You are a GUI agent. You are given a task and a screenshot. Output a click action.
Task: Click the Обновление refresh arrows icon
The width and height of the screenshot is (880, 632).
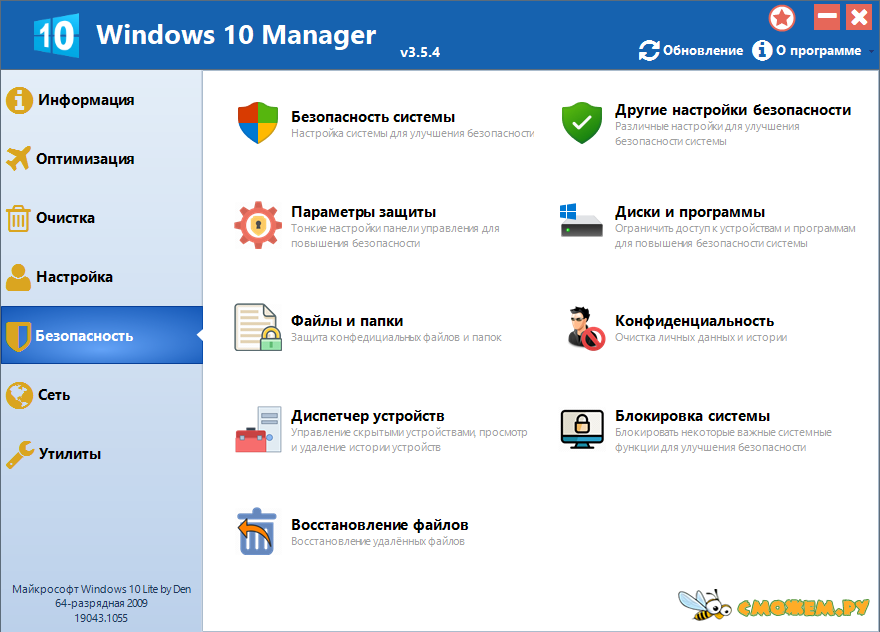pos(649,51)
